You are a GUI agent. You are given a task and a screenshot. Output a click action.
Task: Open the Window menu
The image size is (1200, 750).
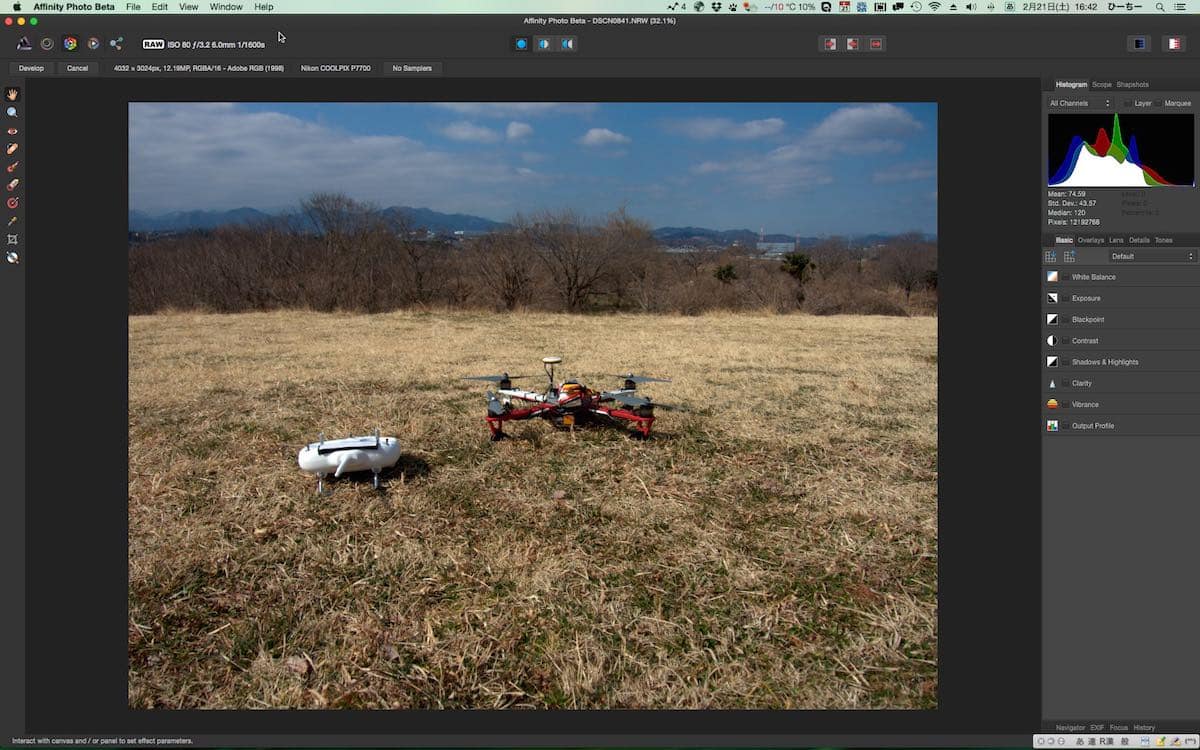226,7
